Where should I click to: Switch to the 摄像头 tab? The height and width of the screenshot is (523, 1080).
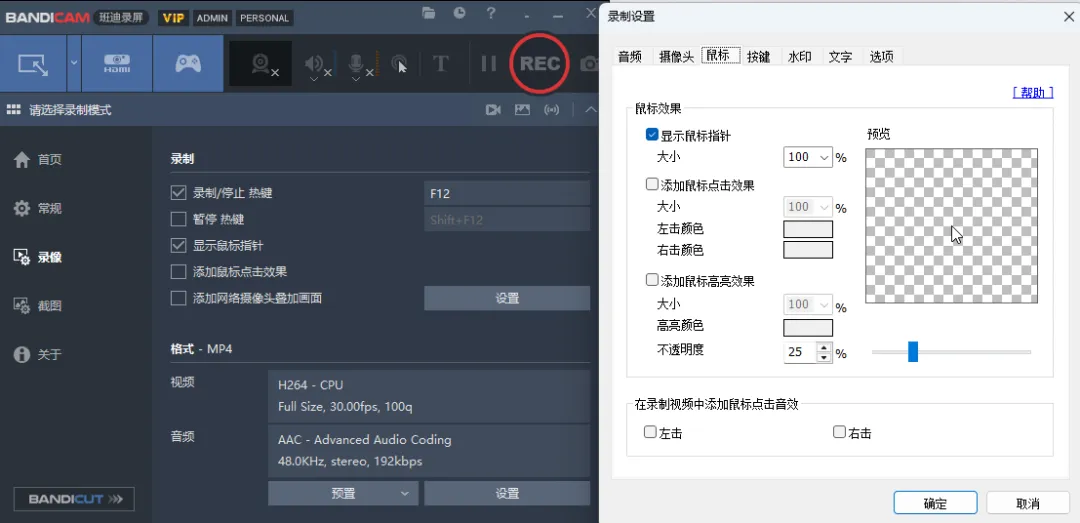tap(676, 57)
